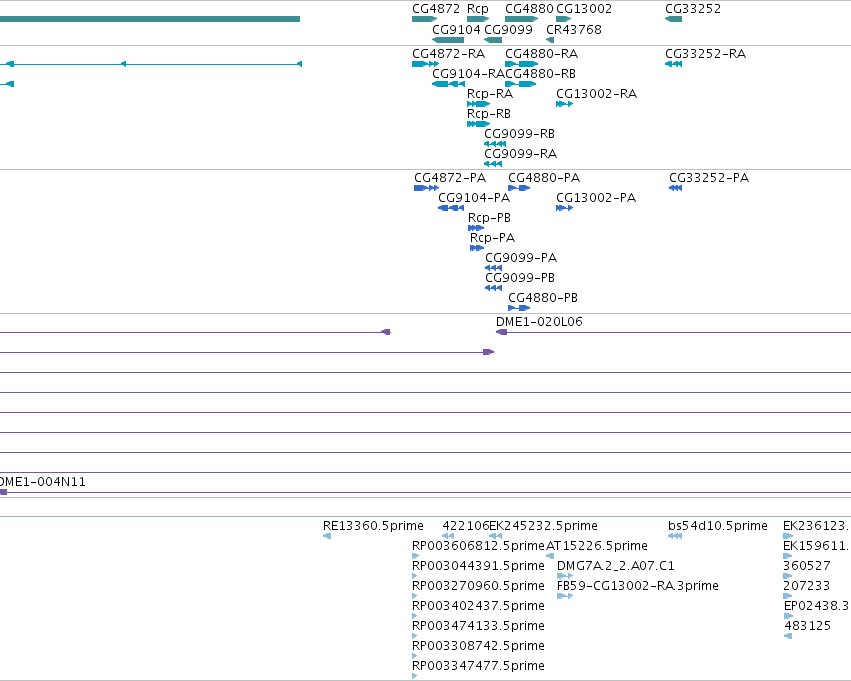The height and width of the screenshot is (681, 851).
Task: Select the CR43768 gene arrow glyph
Action: pos(550,40)
